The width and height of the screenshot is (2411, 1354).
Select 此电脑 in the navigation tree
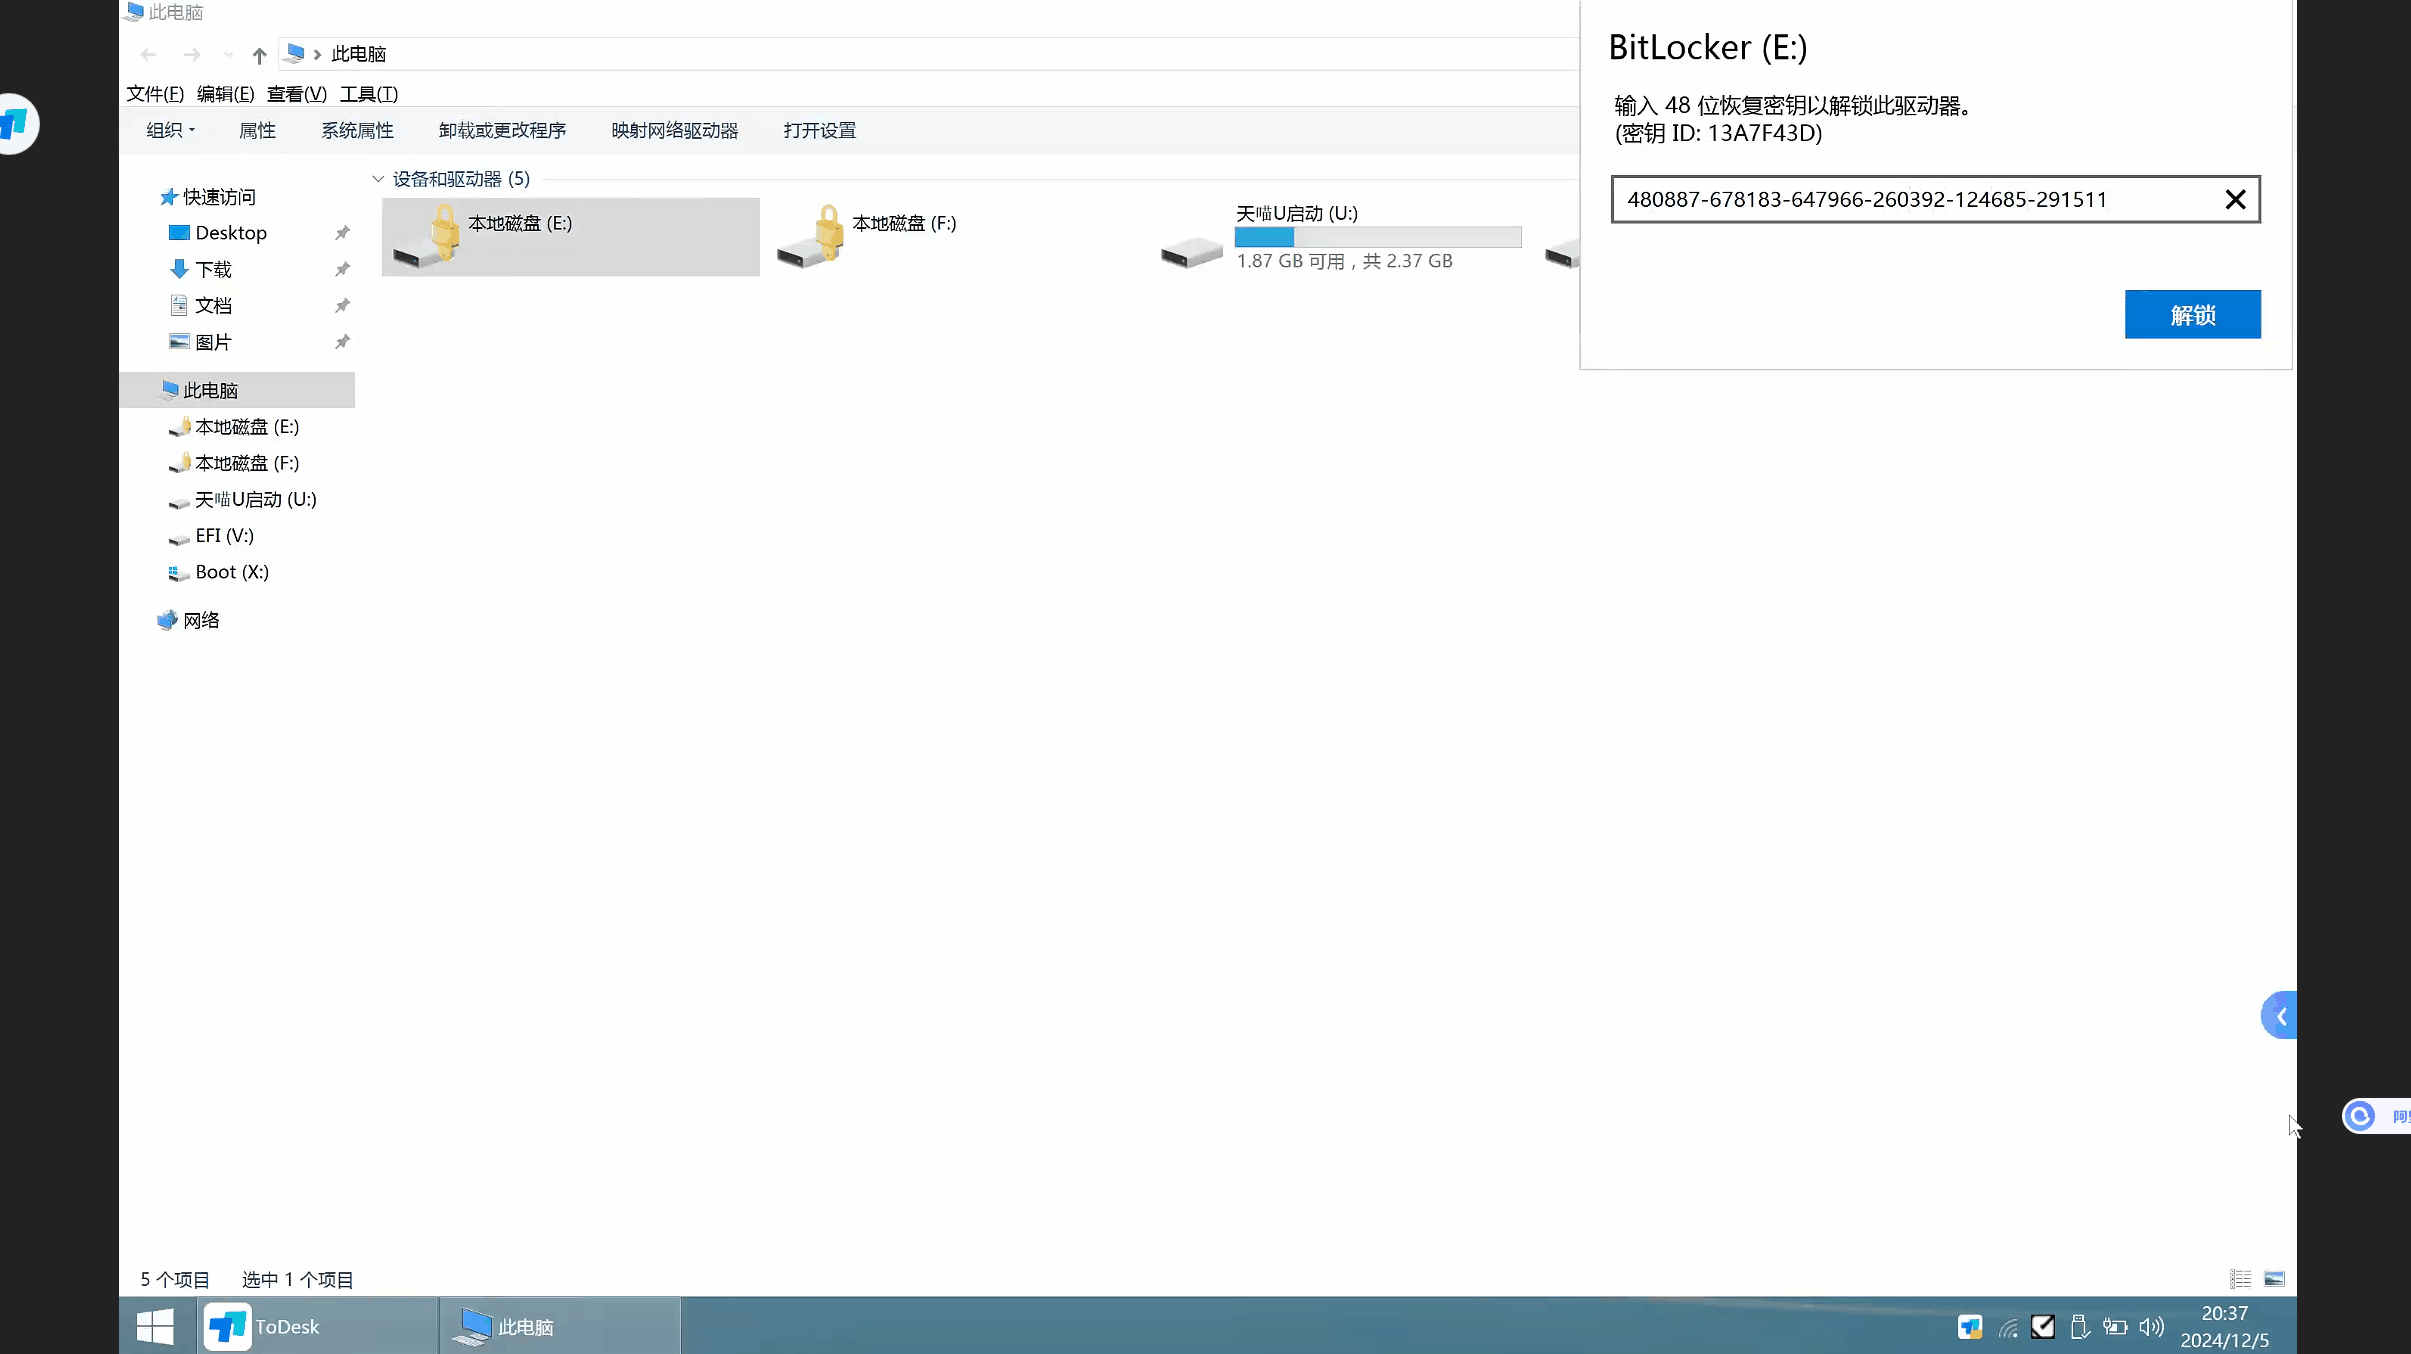point(237,390)
